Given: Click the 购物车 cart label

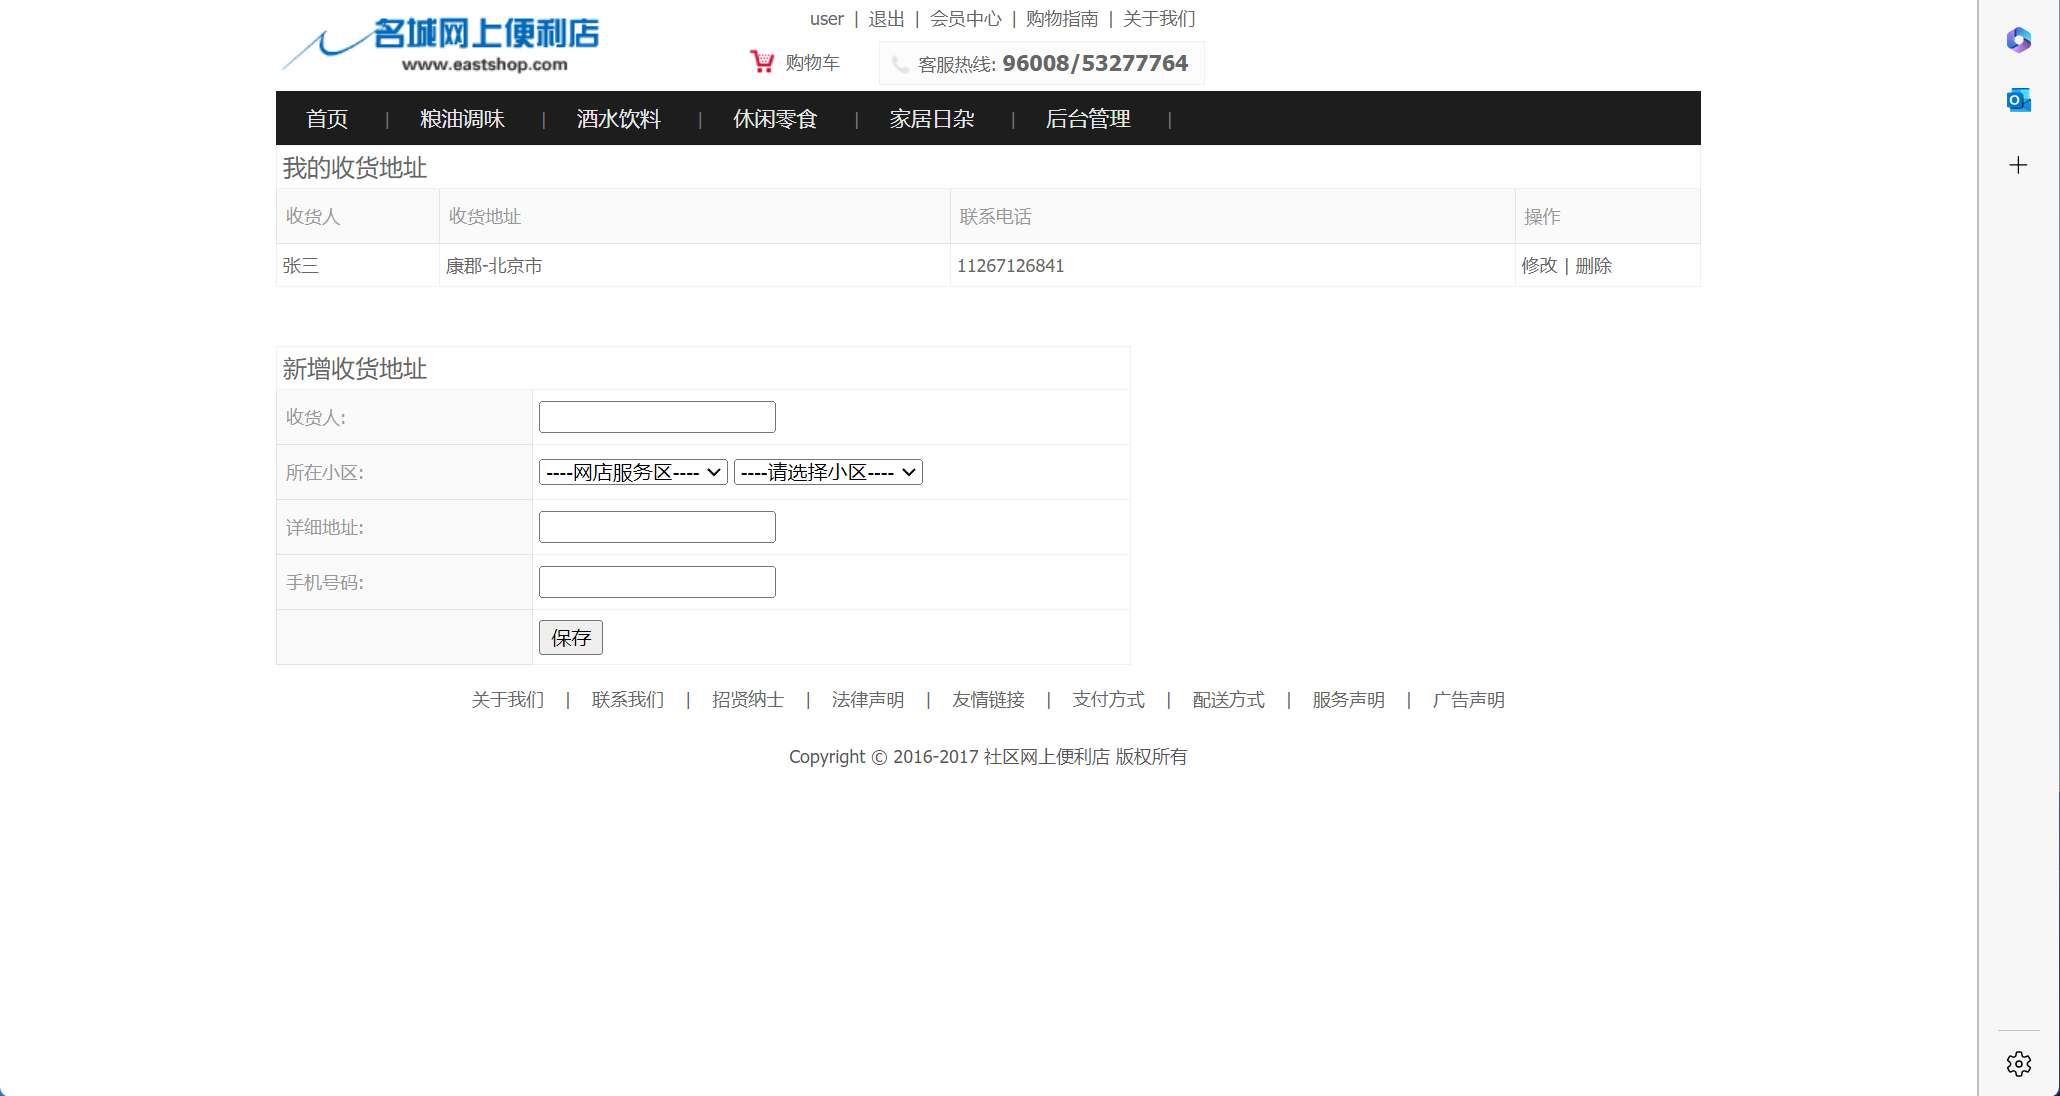Looking at the screenshot, I should point(813,61).
